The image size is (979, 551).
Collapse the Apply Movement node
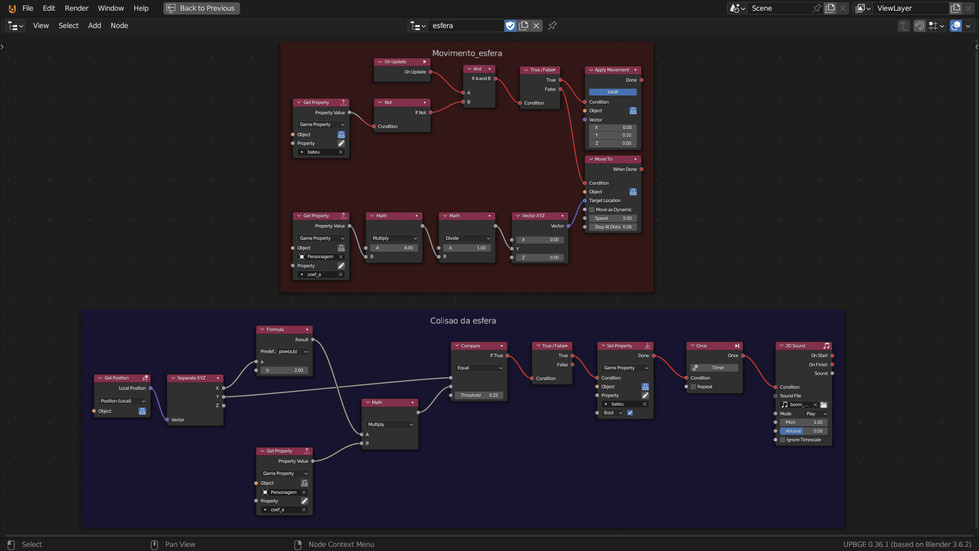click(x=591, y=70)
